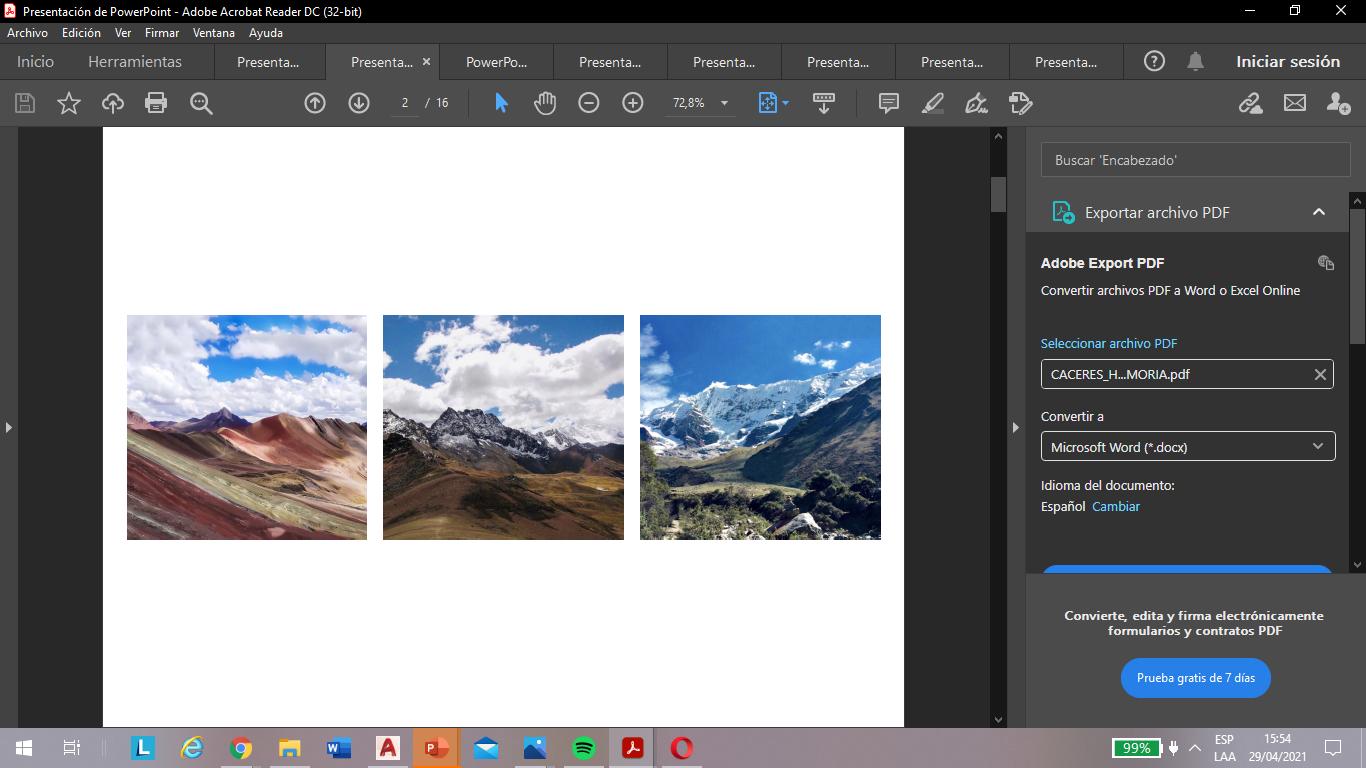Send the file by email icon

(x=1295, y=103)
